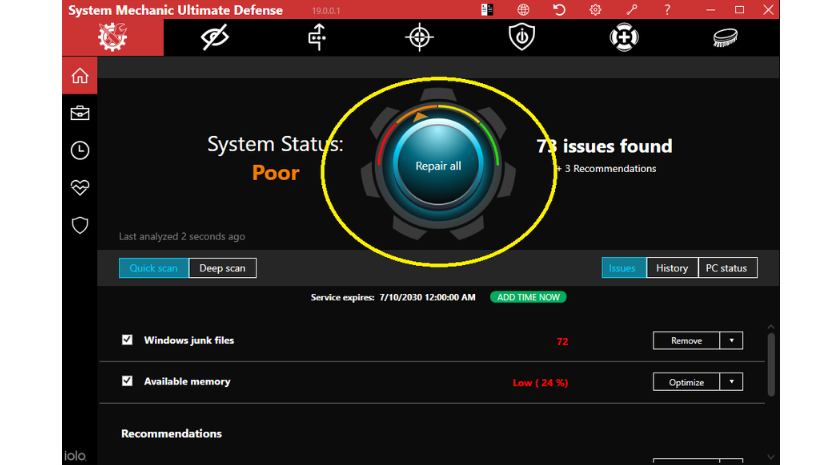
Task: Toggle the Available memory checkbox
Action: click(127, 381)
